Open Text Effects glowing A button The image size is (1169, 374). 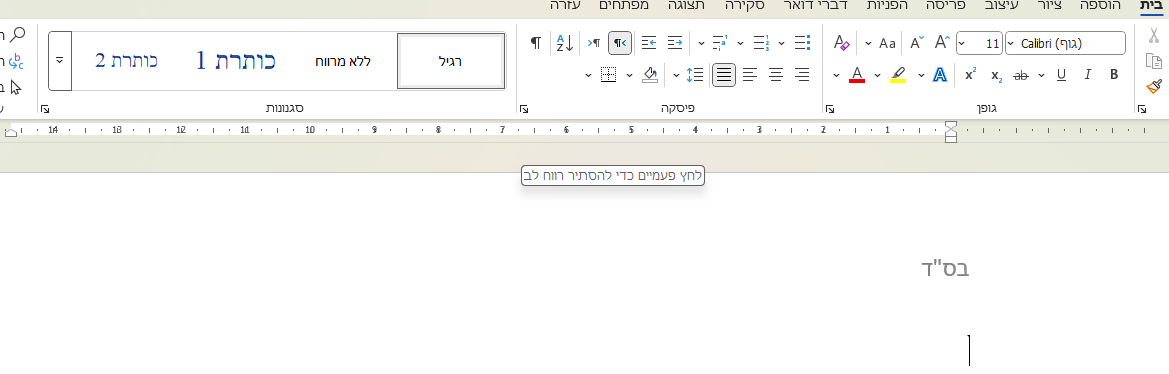click(941, 75)
